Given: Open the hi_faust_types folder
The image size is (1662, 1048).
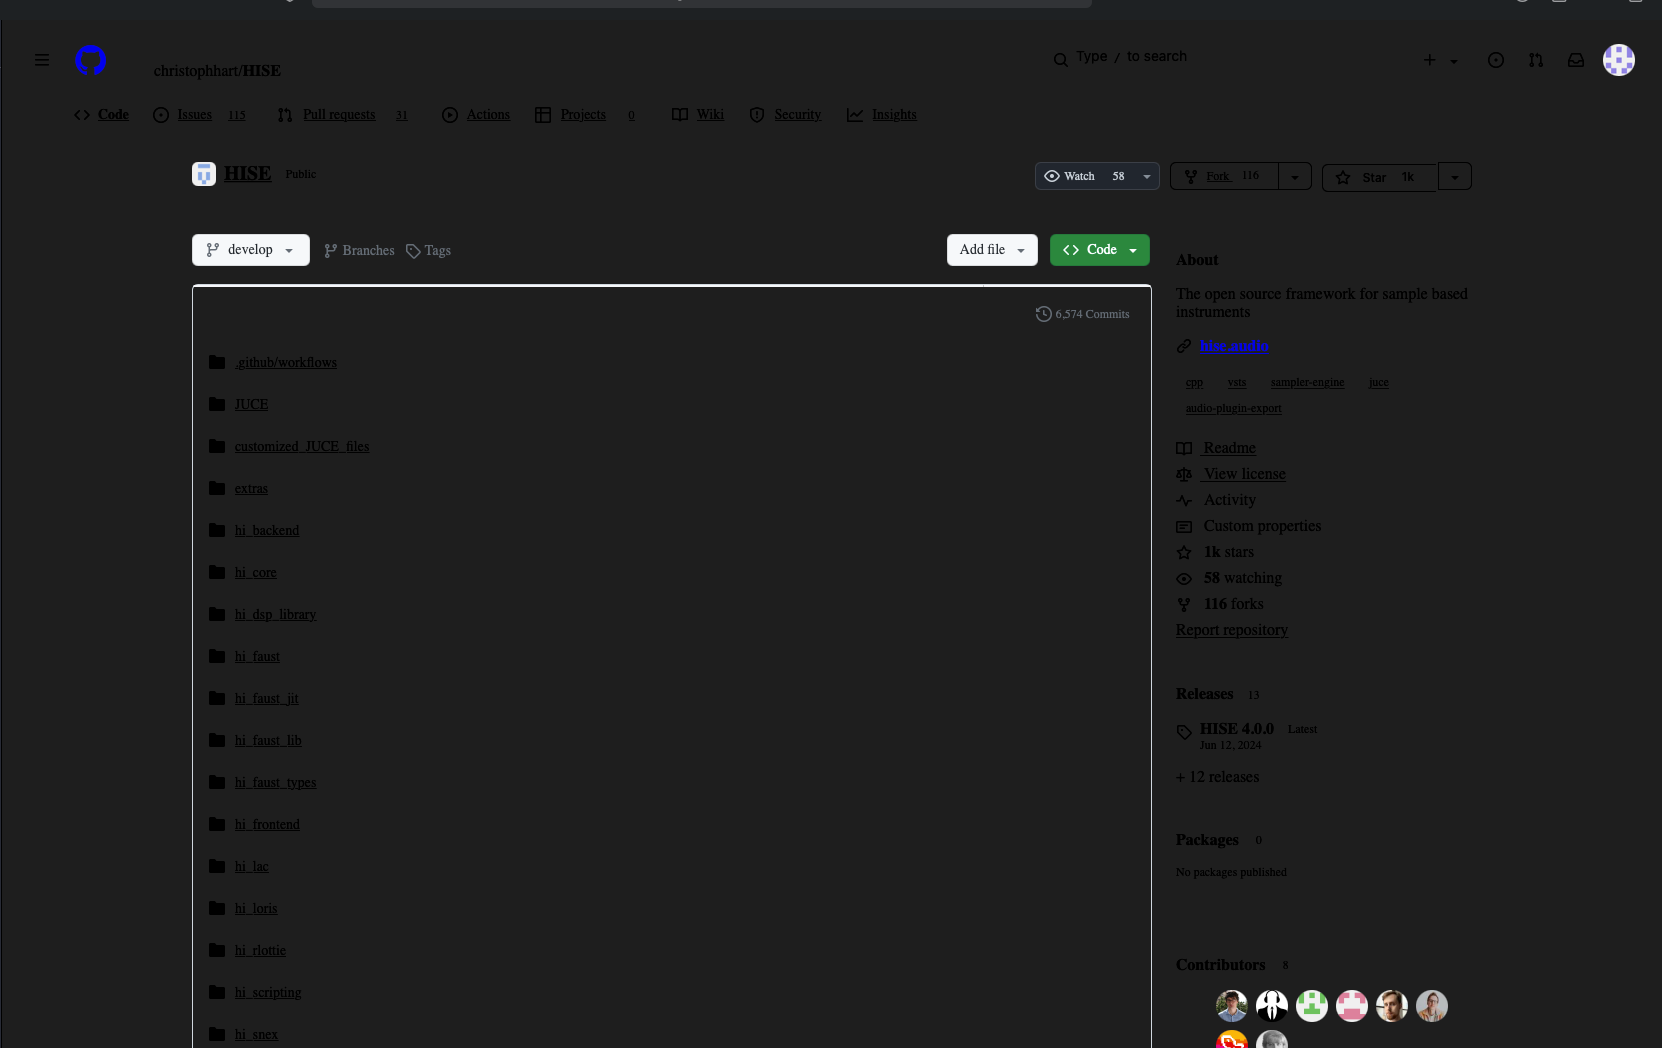Looking at the screenshot, I should coord(276,782).
